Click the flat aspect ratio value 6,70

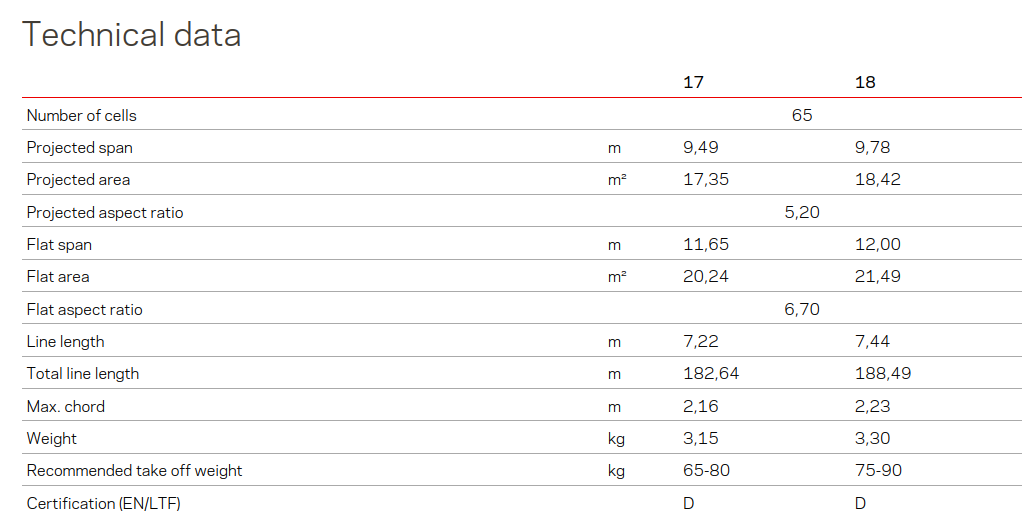(x=802, y=310)
